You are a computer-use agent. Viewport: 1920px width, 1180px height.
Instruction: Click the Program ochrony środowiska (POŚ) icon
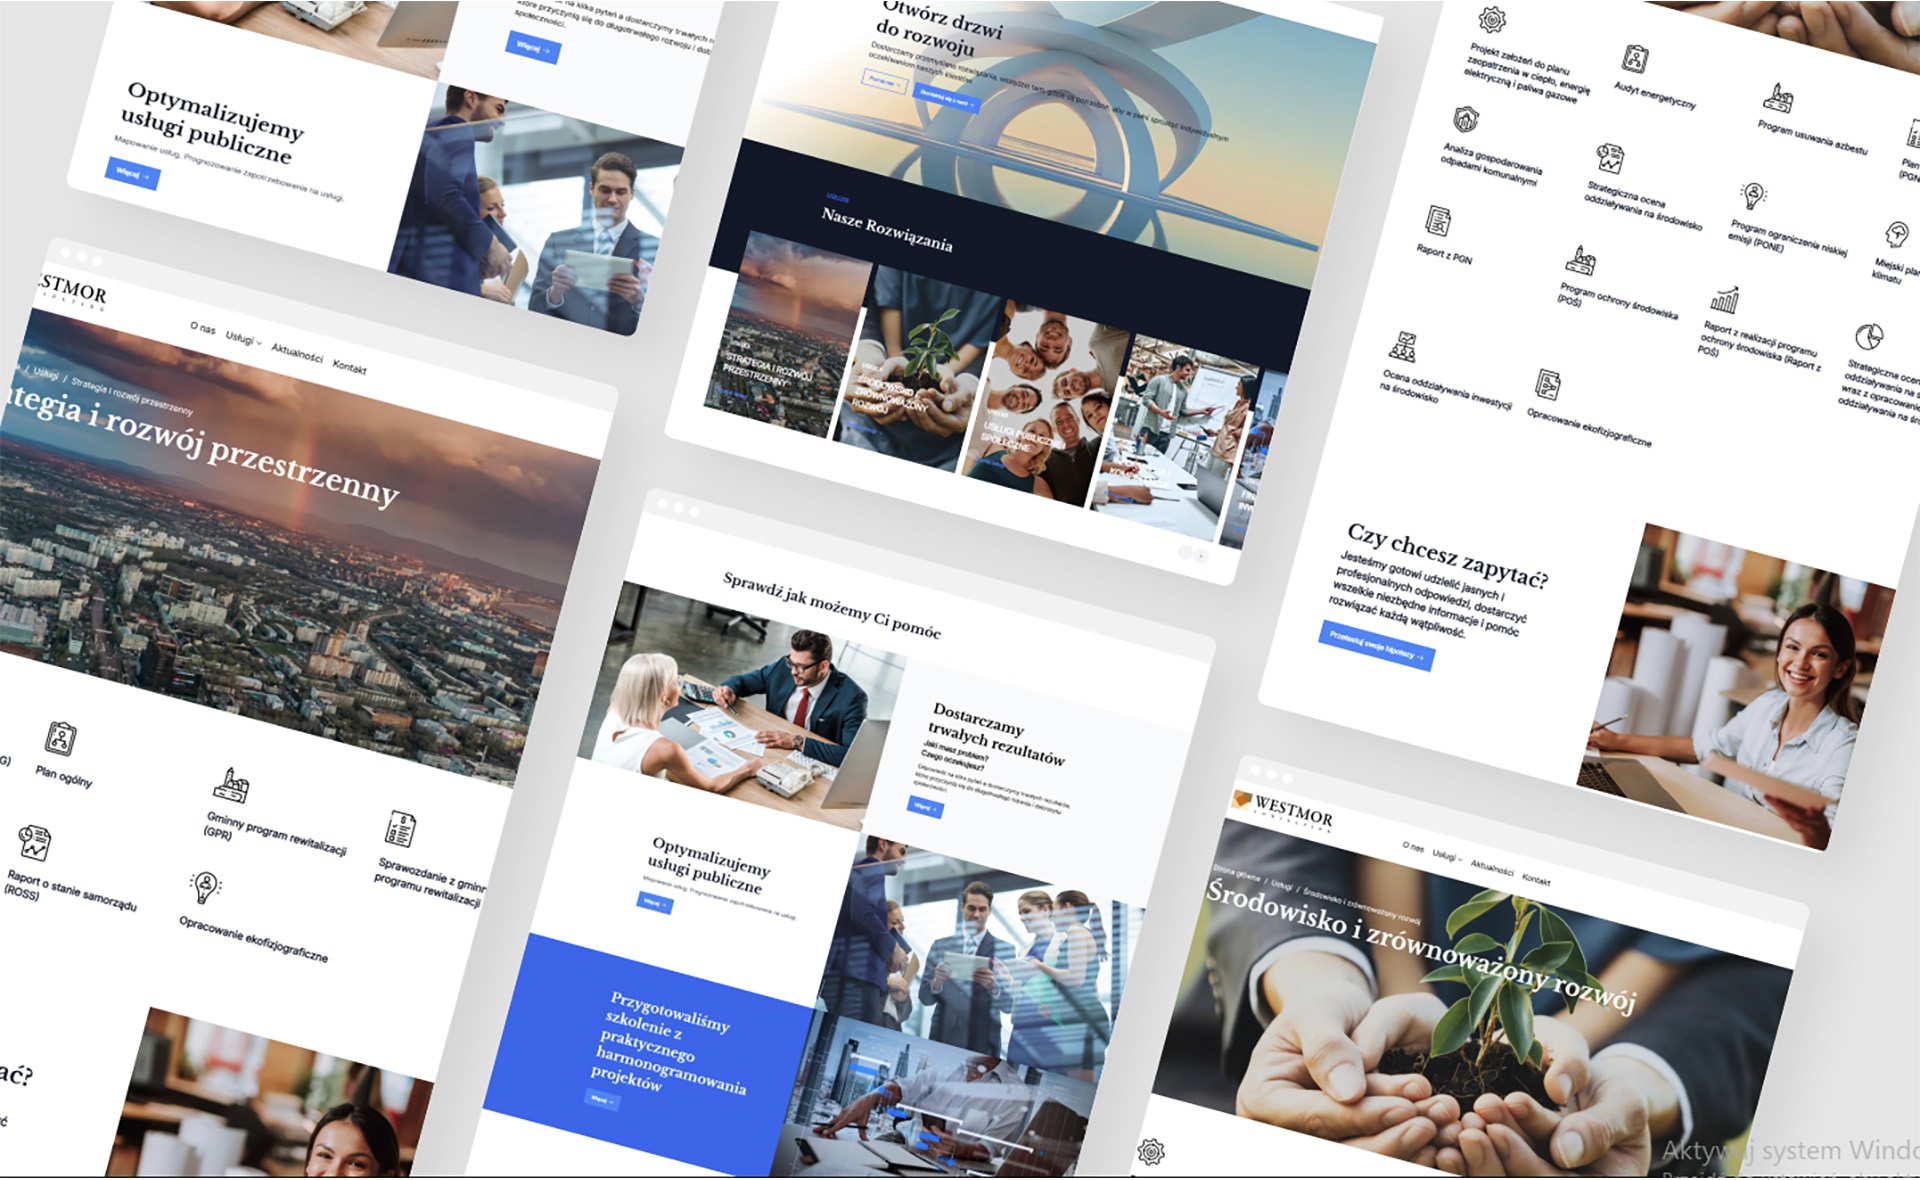pos(1581,259)
